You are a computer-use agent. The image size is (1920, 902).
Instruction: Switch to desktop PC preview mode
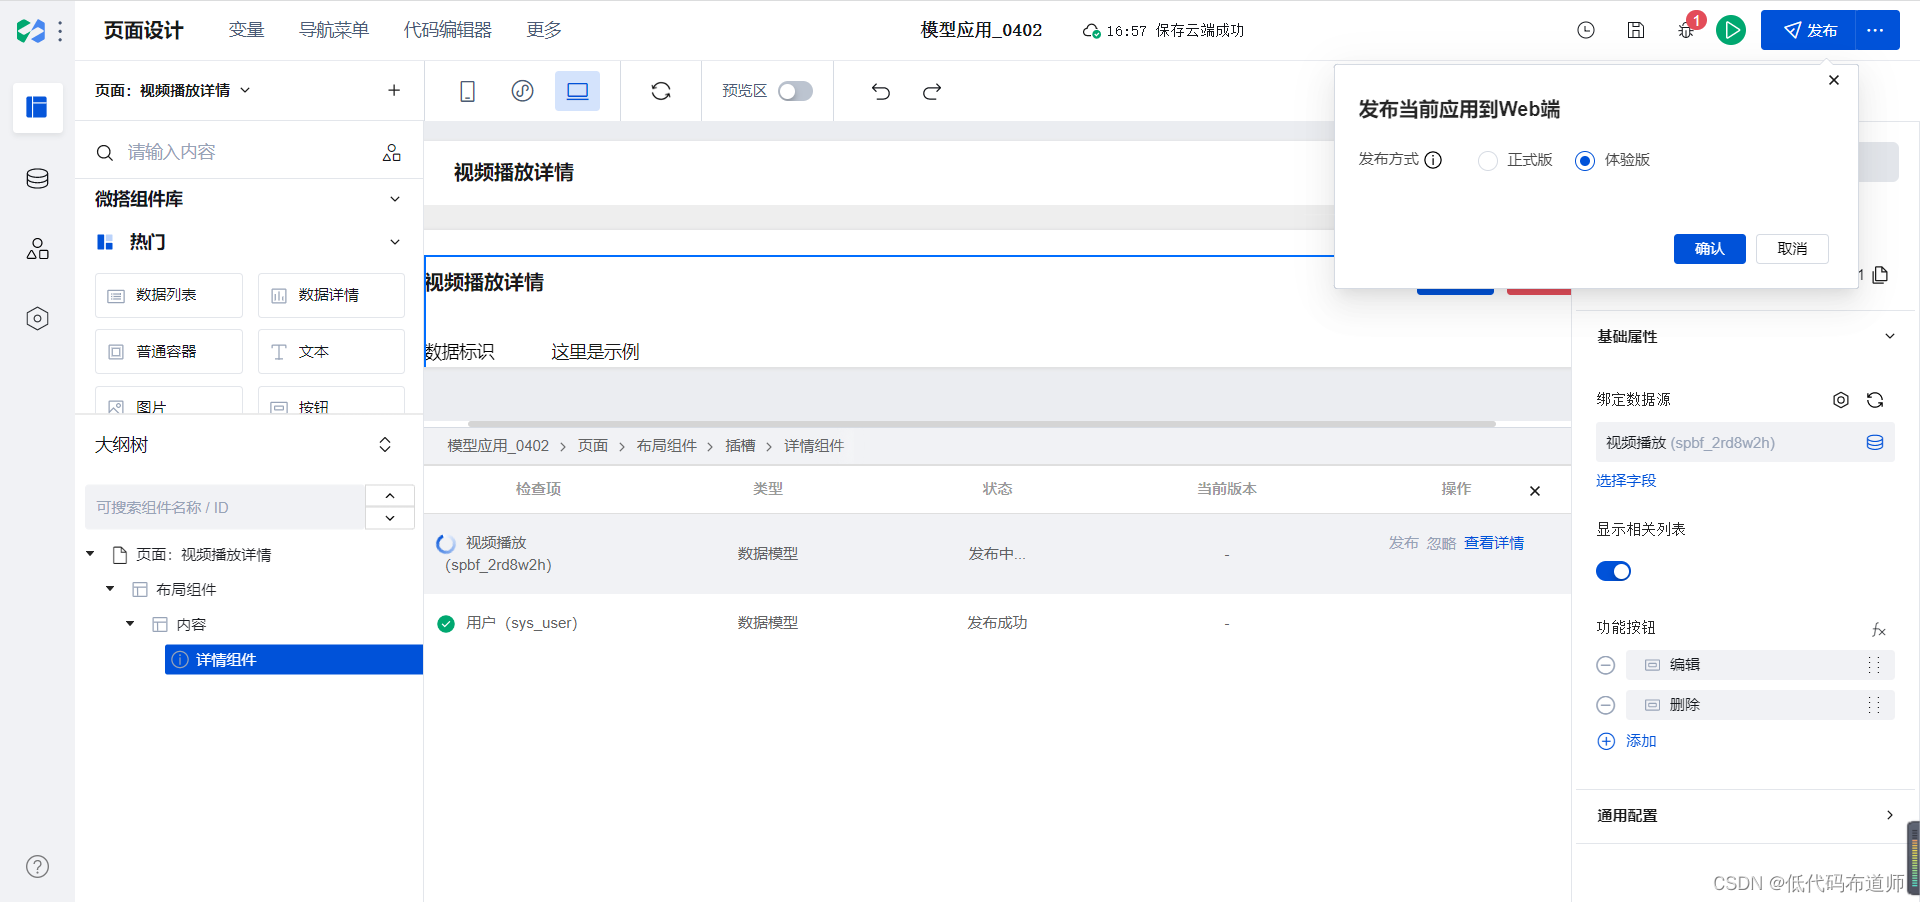point(577,91)
